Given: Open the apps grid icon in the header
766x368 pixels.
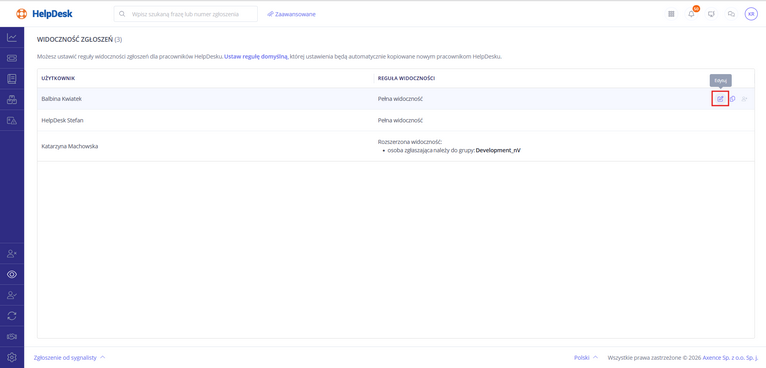Looking at the screenshot, I should tap(671, 14).
